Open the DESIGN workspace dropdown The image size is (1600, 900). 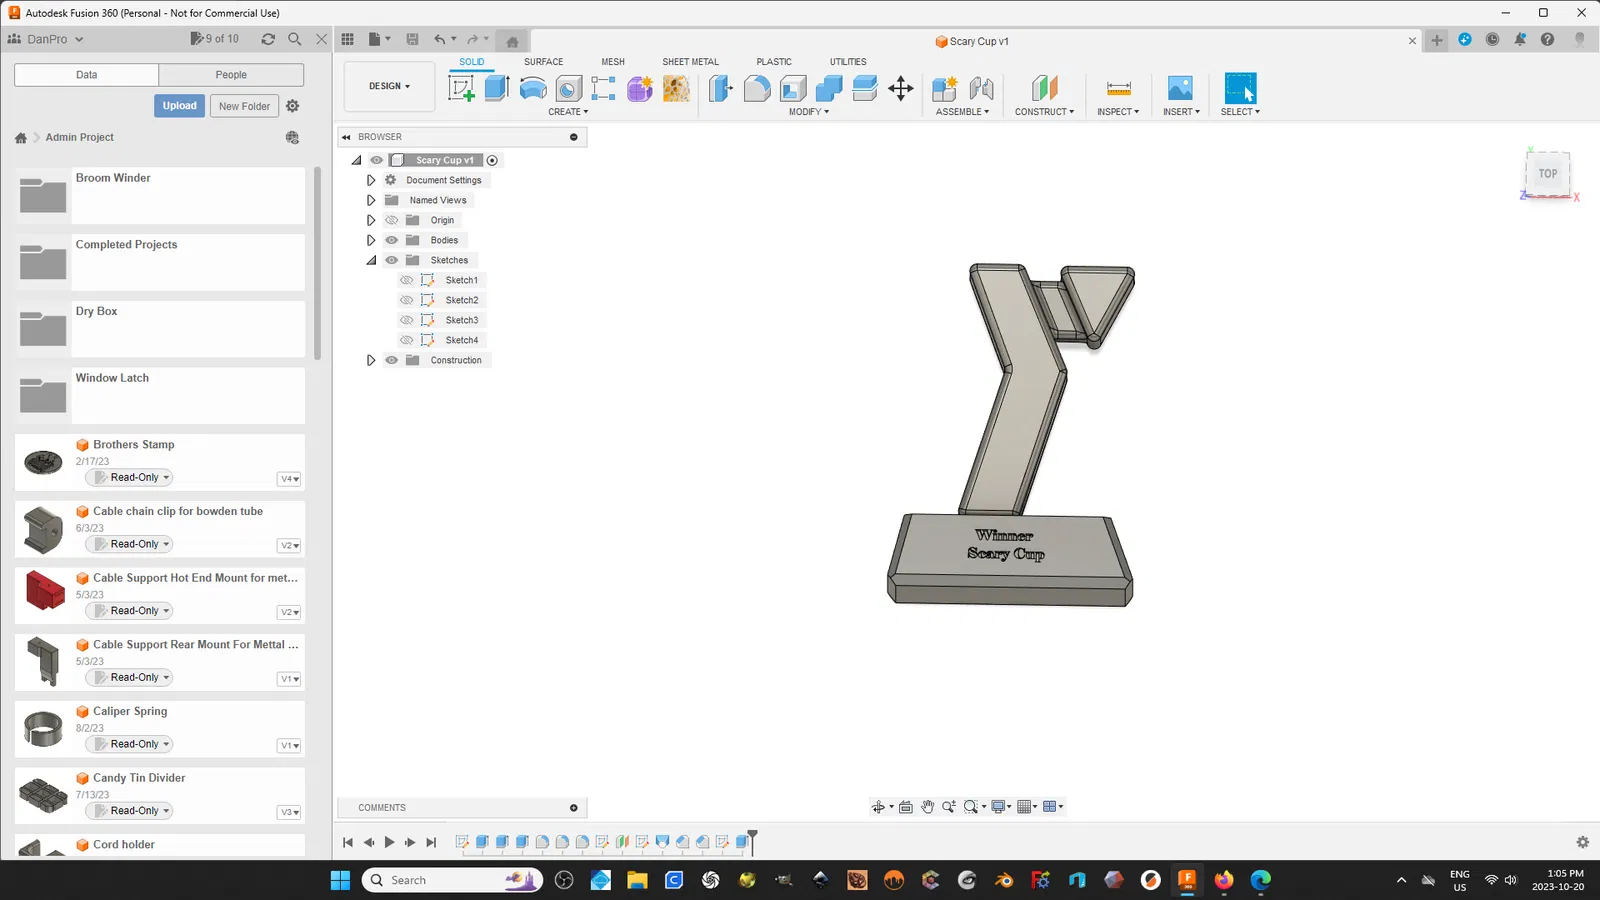point(389,86)
